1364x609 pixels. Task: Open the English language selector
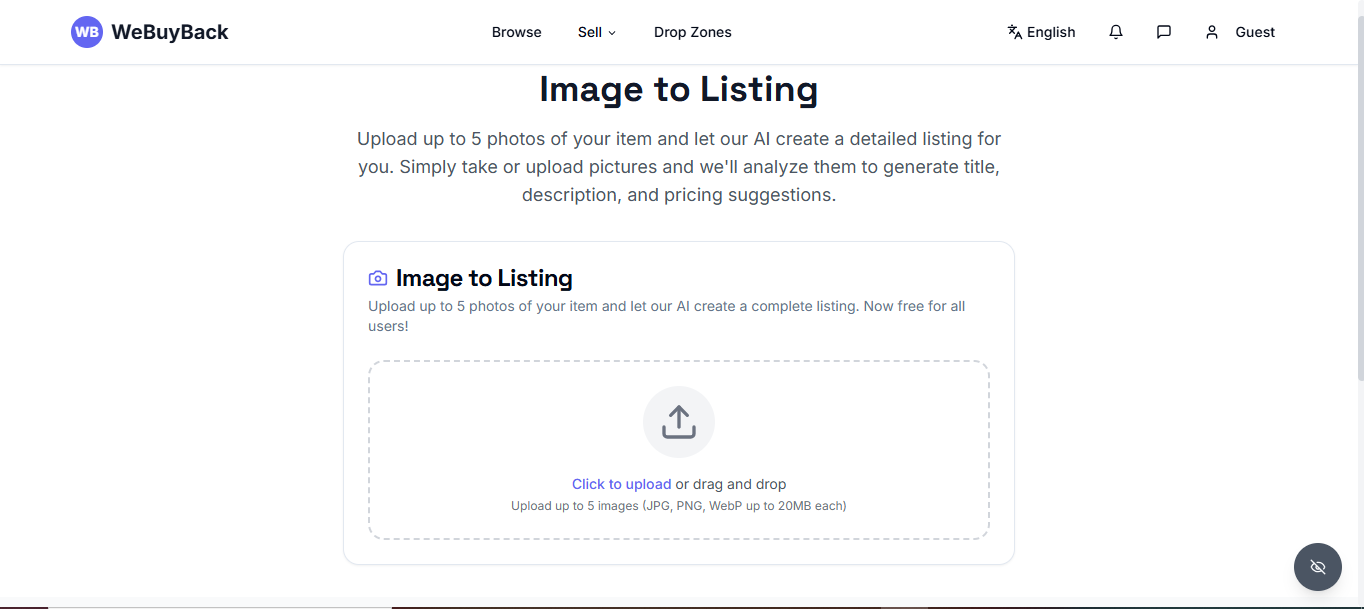coord(1041,32)
